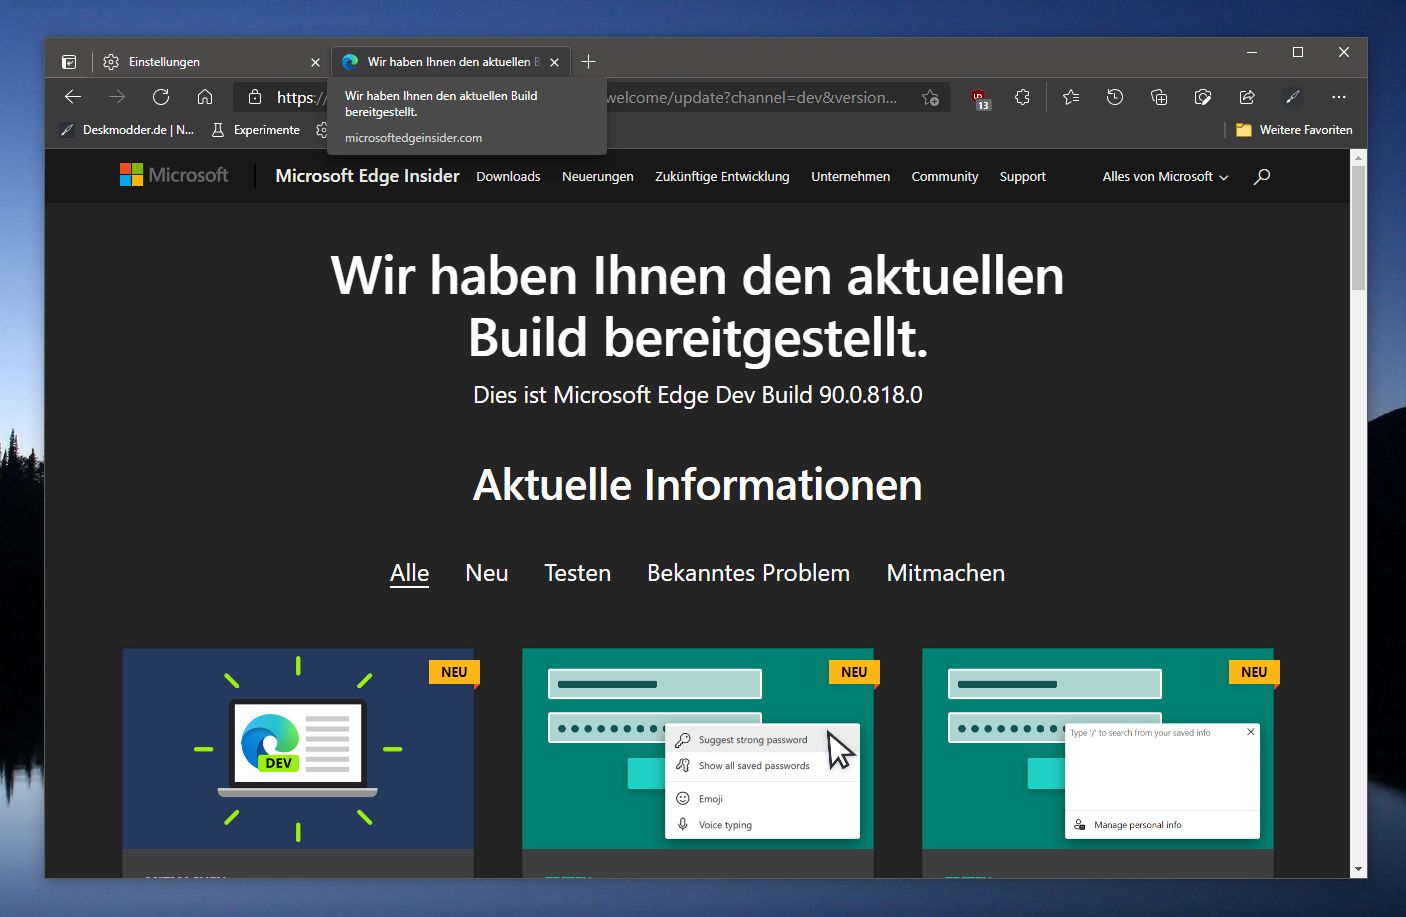Start web capture screenshot icon

coord(1203,97)
